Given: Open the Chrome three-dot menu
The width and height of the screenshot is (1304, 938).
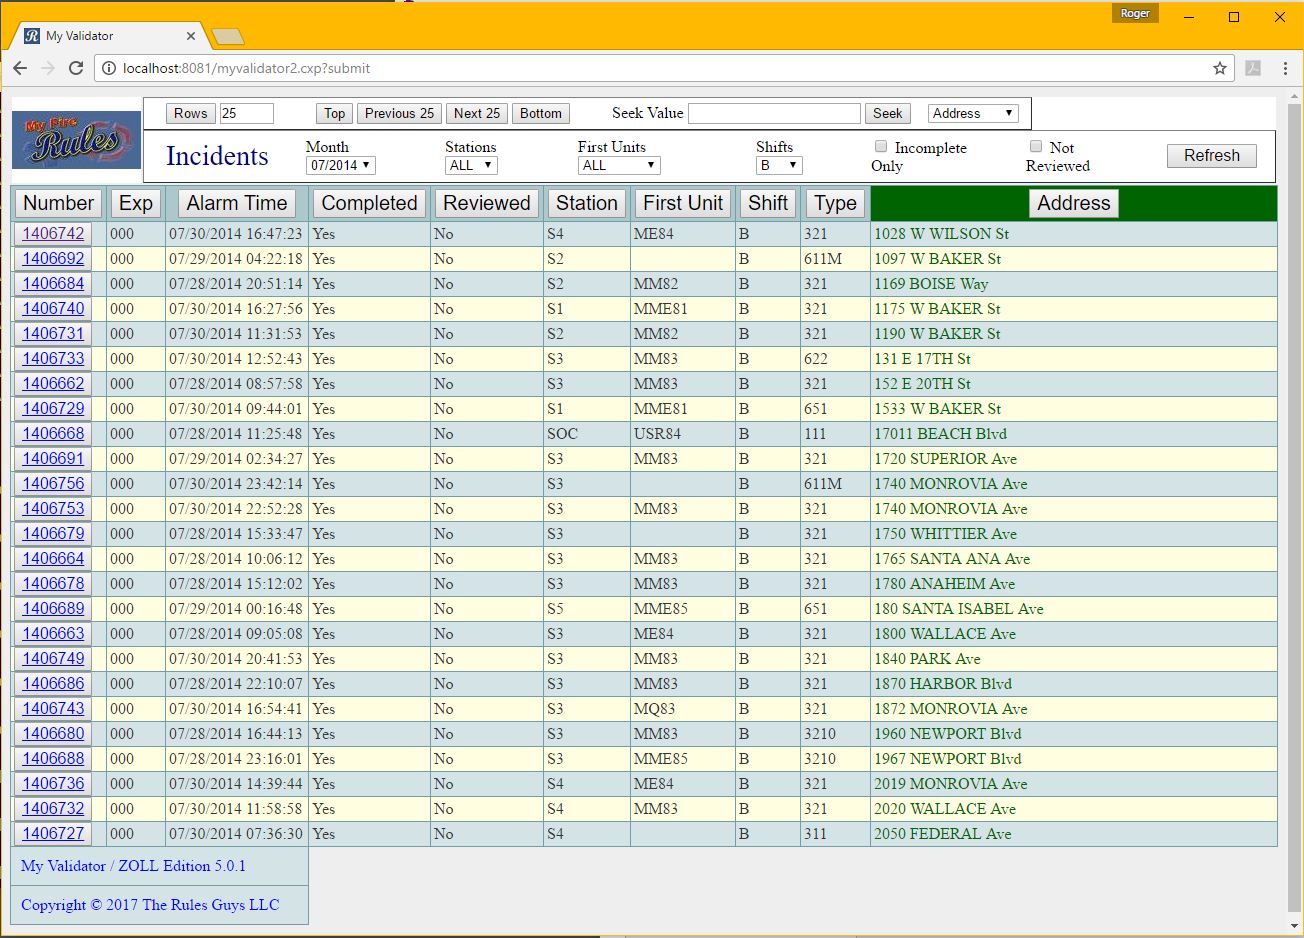Looking at the screenshot, I should (x=1285, y=68).
